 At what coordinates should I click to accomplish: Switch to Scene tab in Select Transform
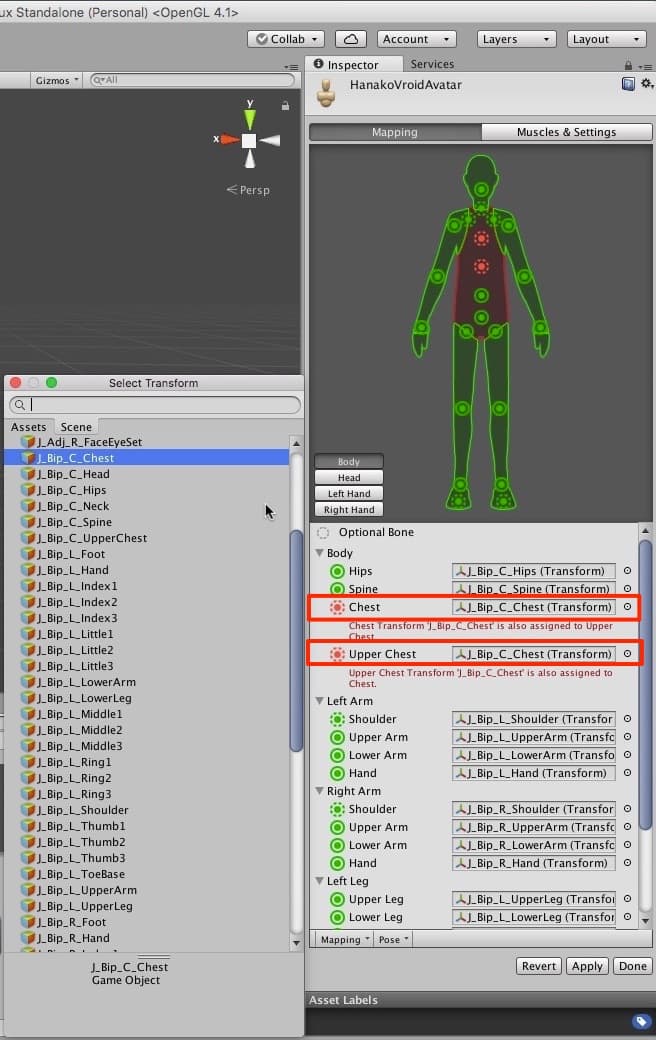pos(76,427)
